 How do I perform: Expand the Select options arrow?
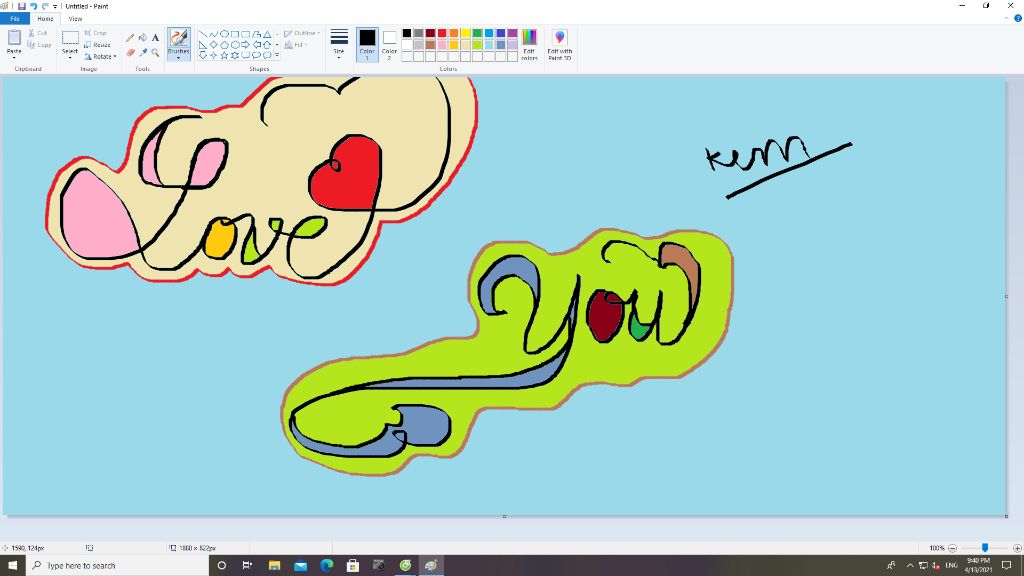[70, 58]
